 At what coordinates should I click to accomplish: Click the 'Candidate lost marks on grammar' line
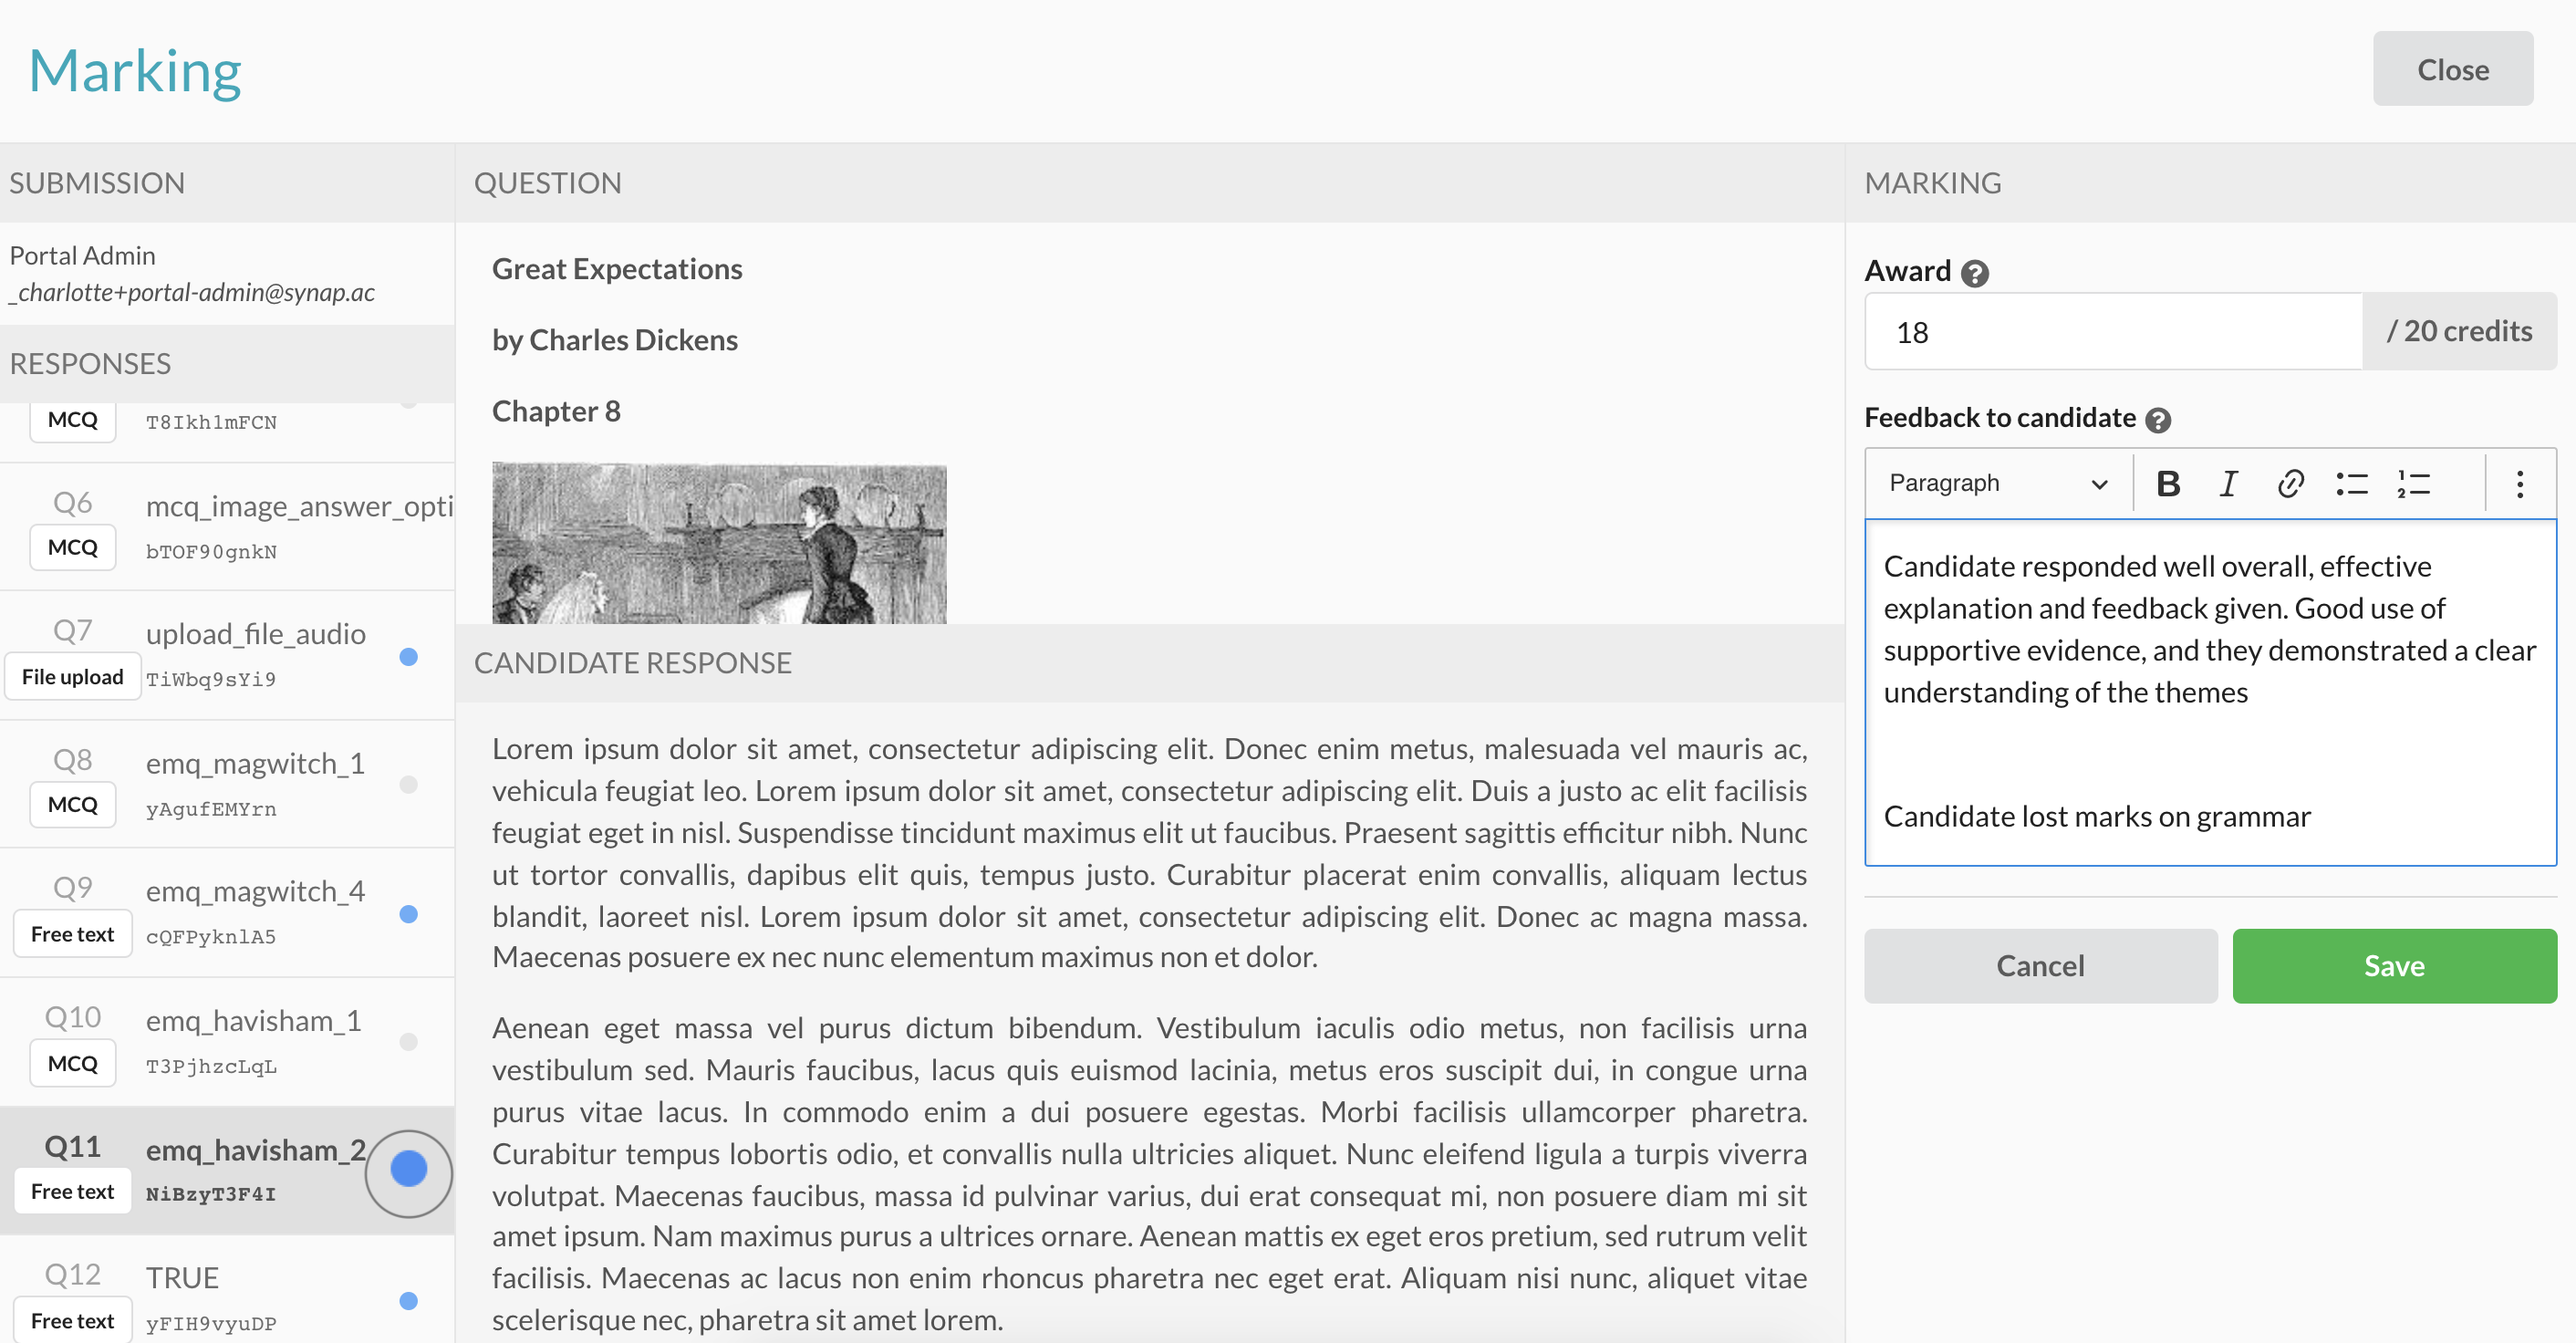pyautogui.click(x=2097, y=816)
